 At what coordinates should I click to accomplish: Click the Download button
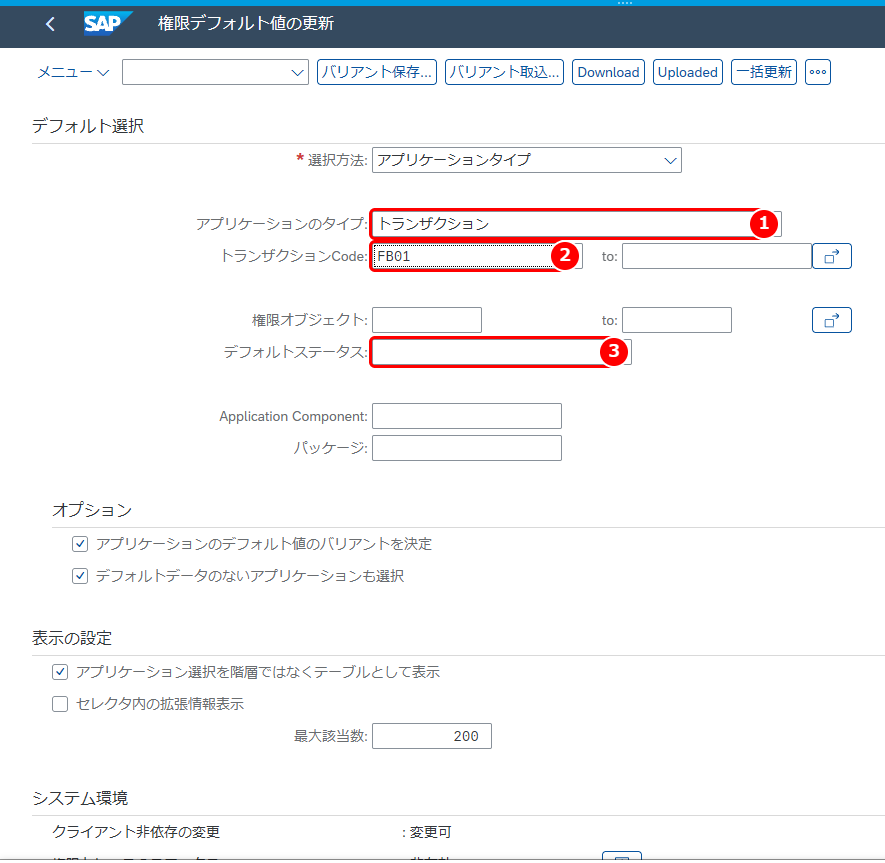608,72
